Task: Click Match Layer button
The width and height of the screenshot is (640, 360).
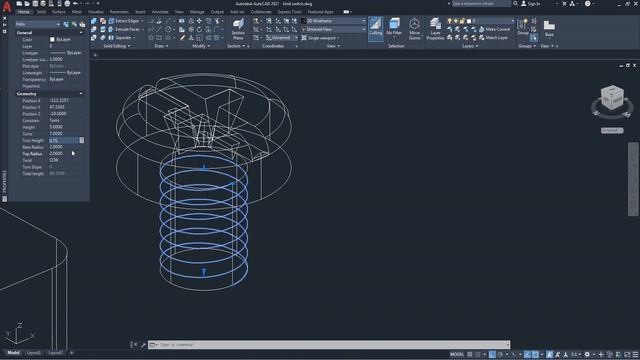Action: [x=493, y=38]
